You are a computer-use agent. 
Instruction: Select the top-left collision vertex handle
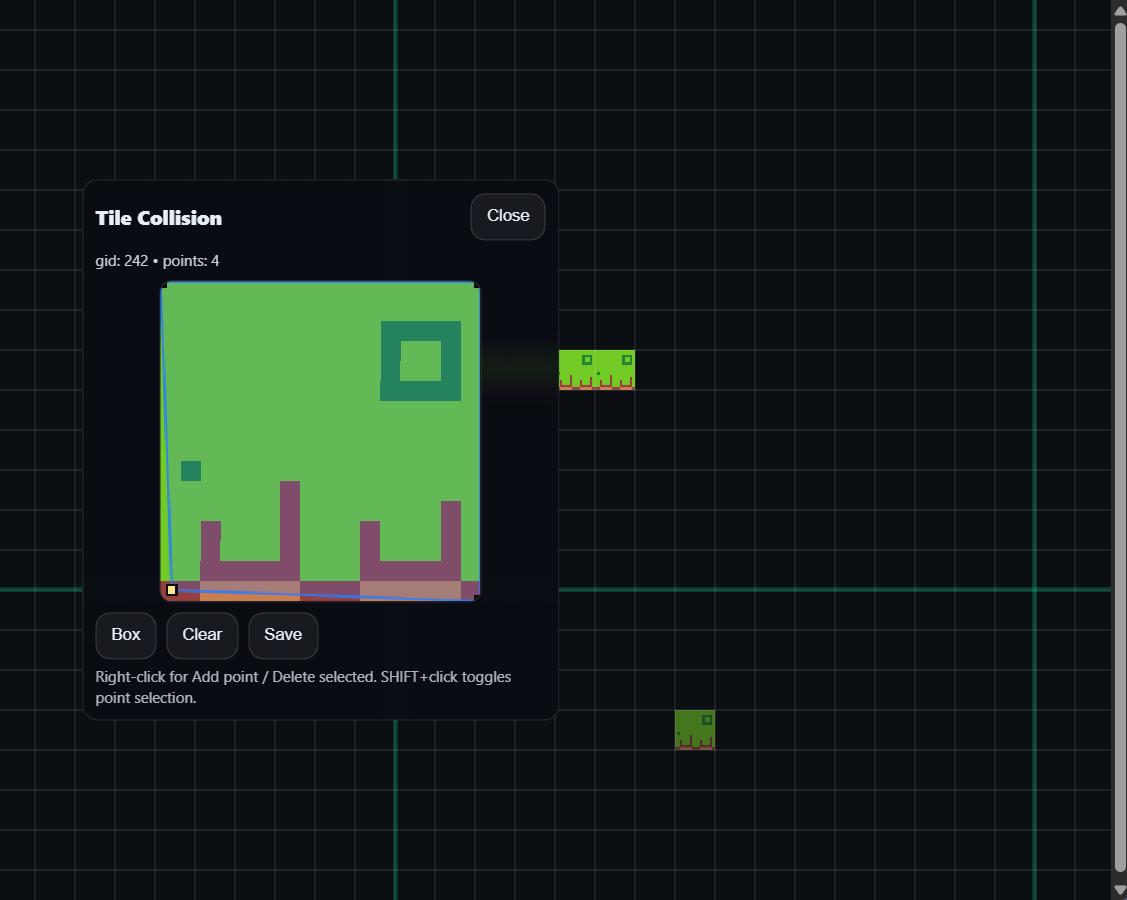pyautogui.click(x=165, y=284)
